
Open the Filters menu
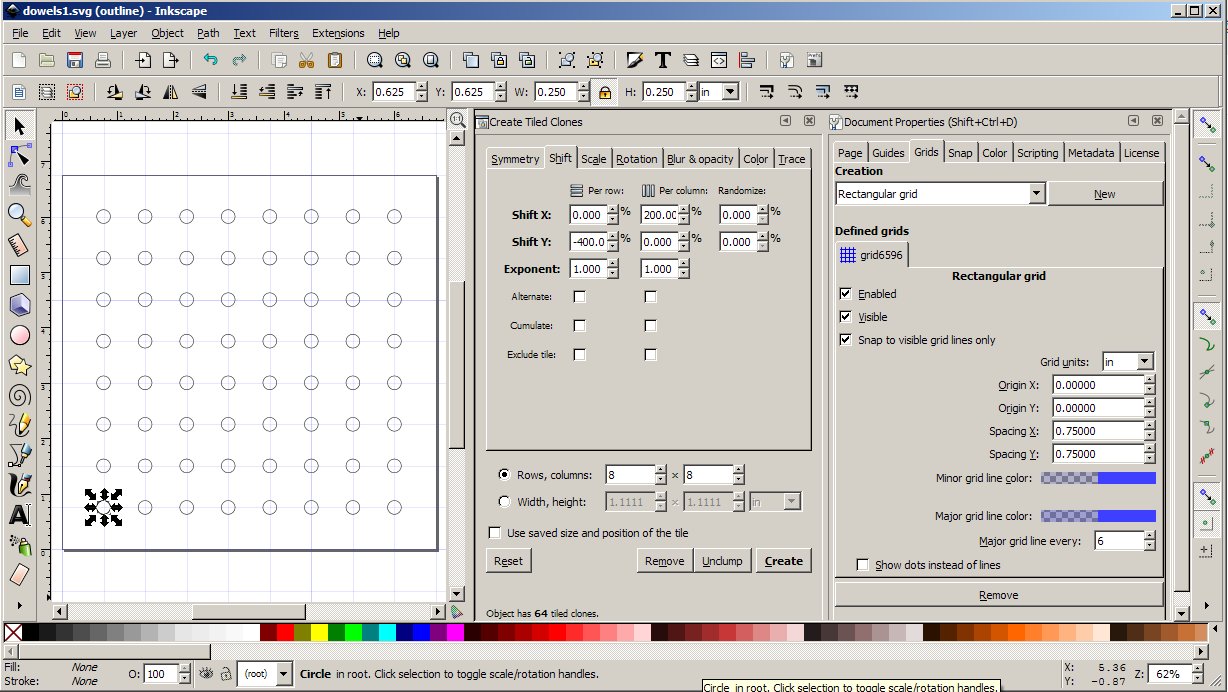click(283, 33)
